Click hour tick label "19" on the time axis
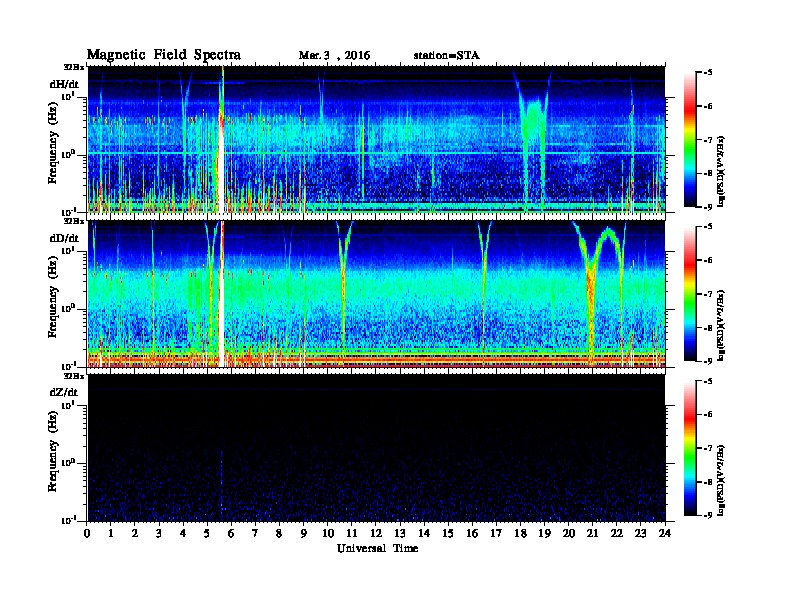Screen dimensions: 792x612 coord(544,534)
